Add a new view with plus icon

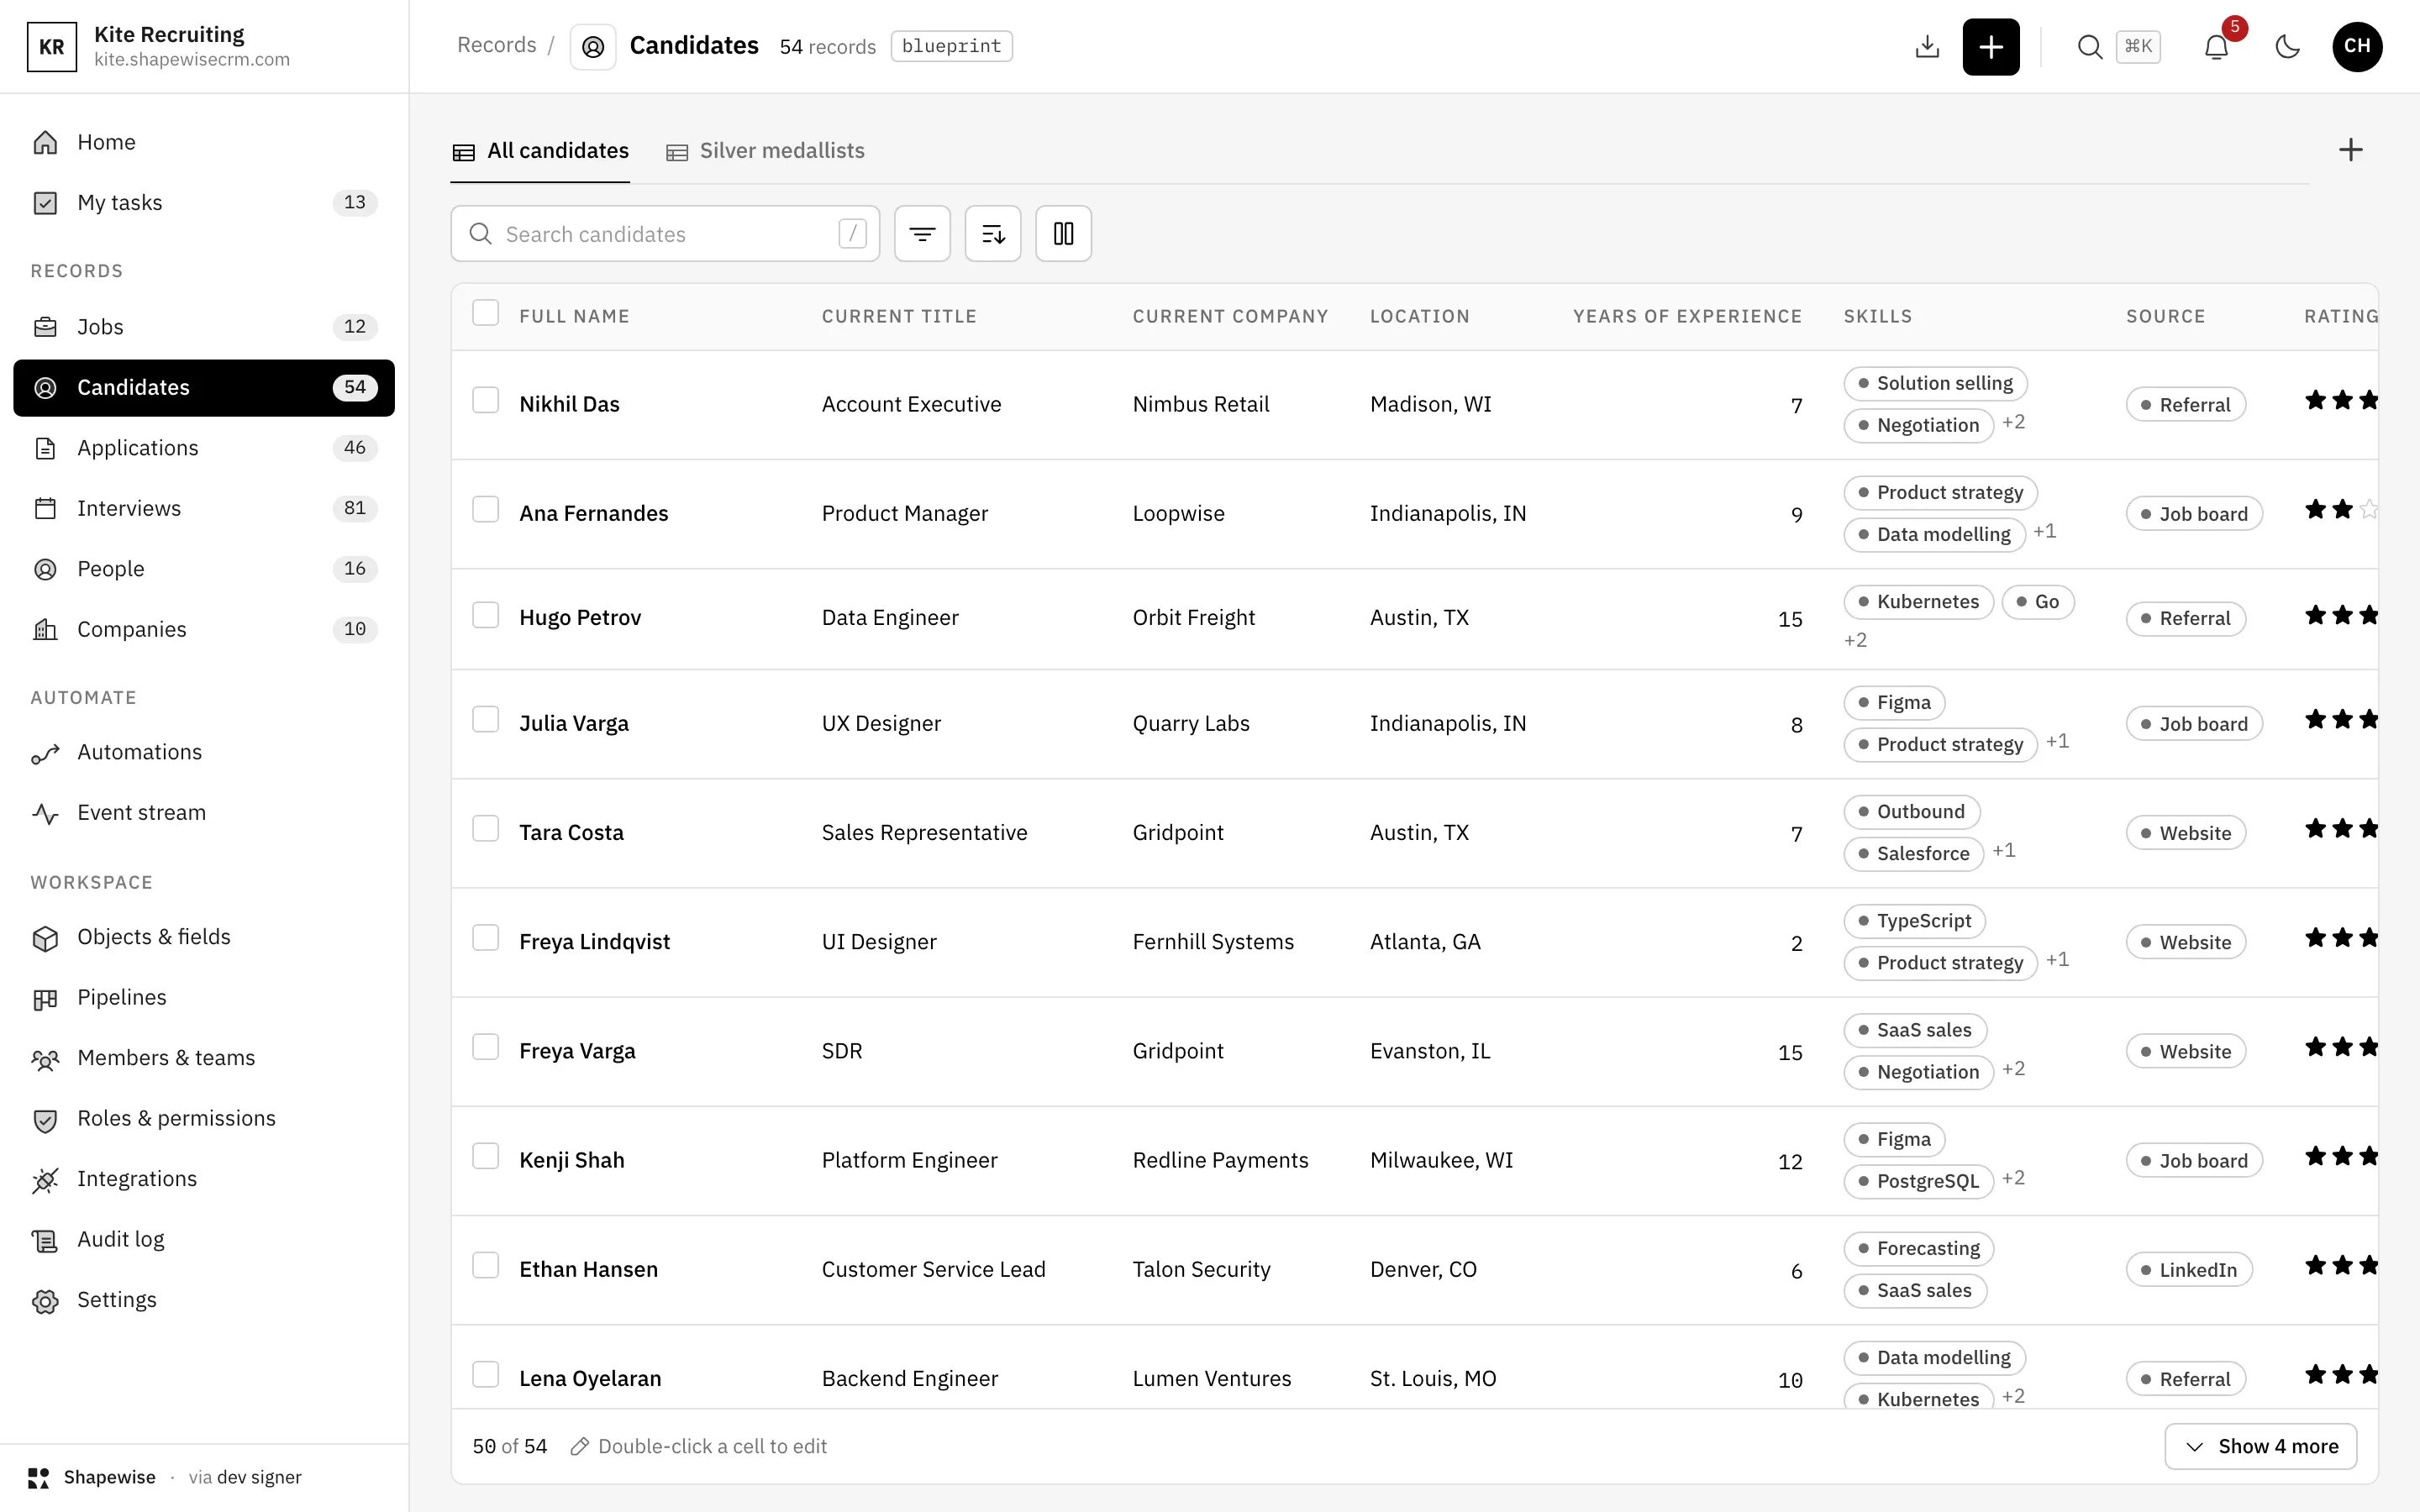(2351, 150)
